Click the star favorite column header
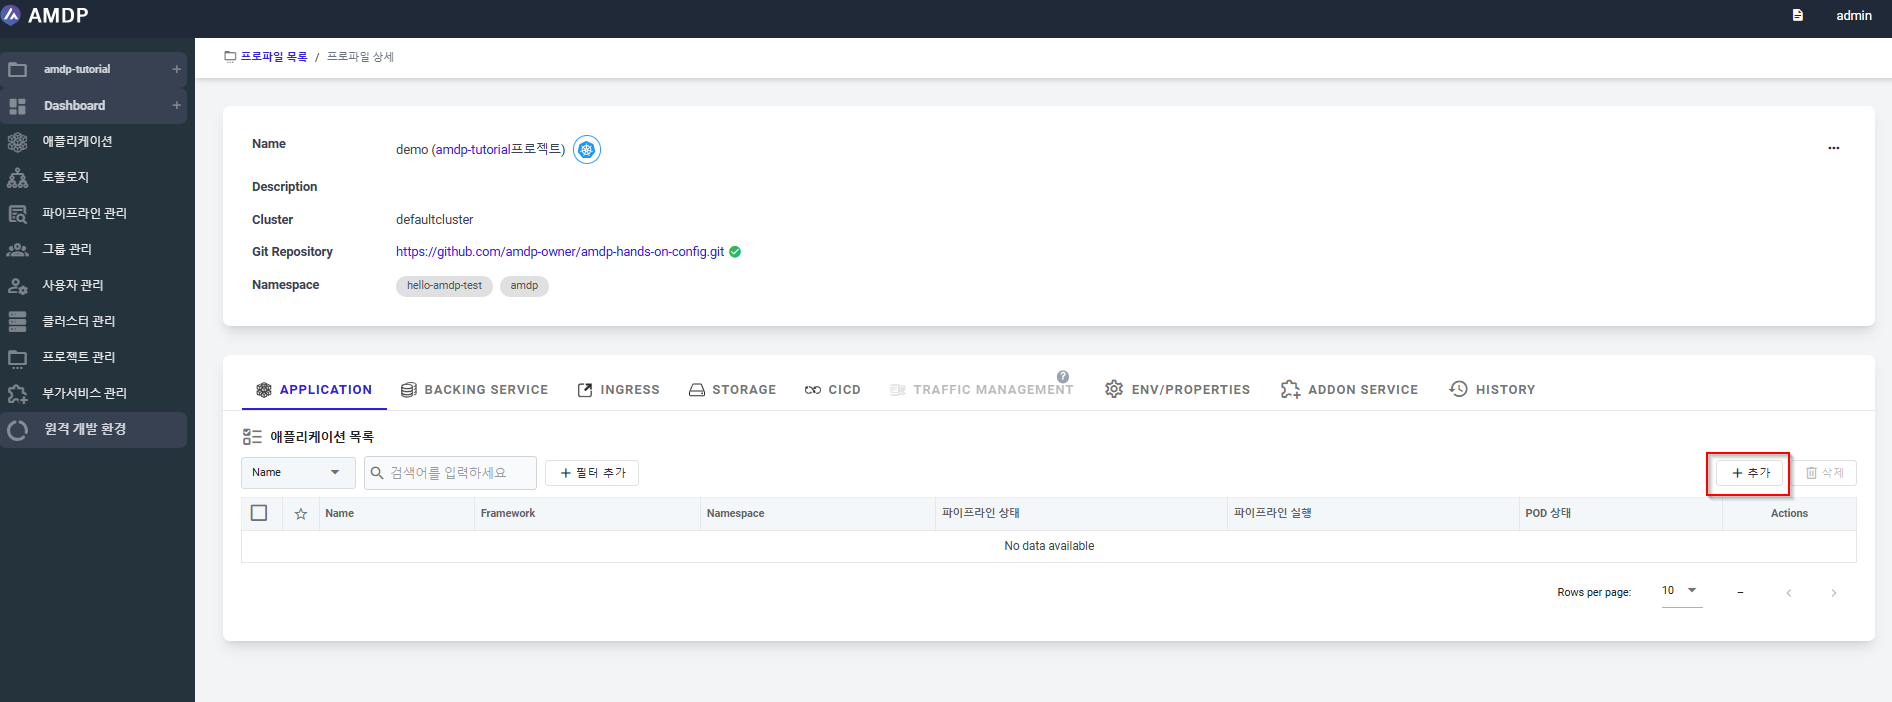 tap(301, 514)
